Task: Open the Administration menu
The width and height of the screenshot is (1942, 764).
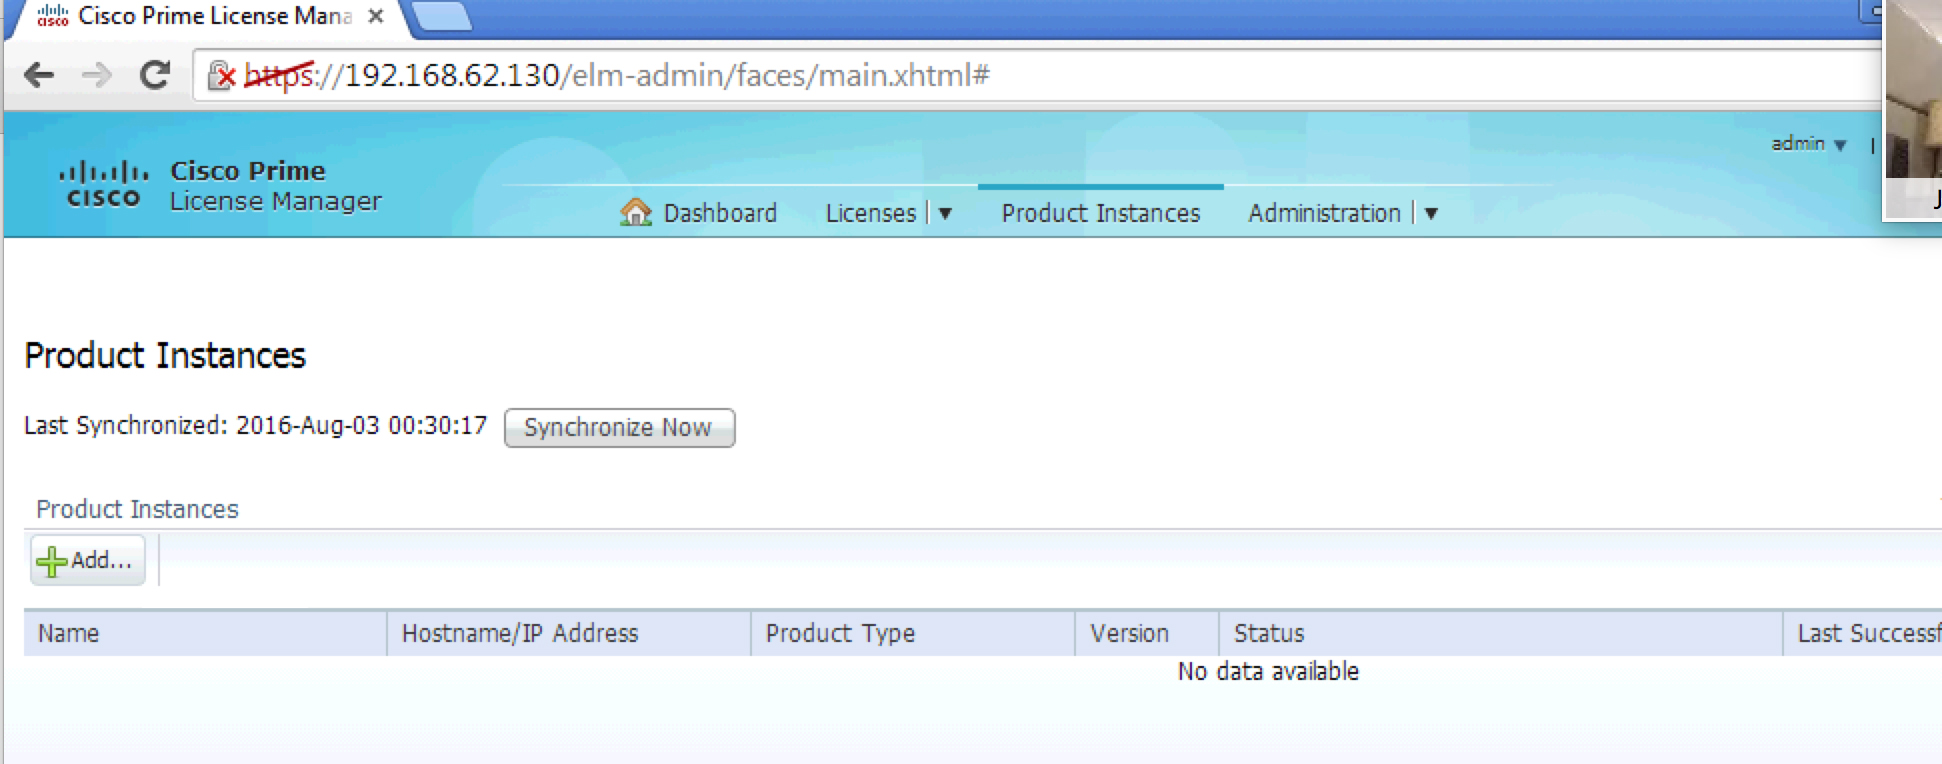Action: point(1324,213)
